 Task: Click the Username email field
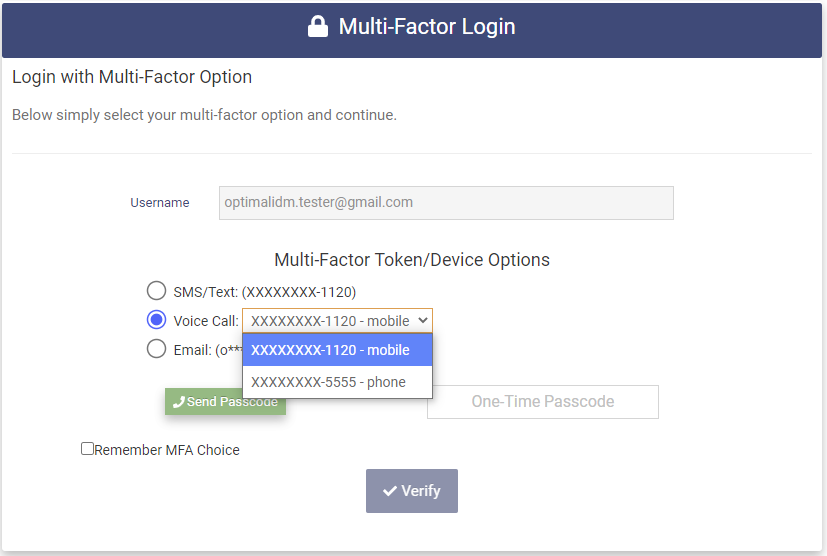446,202
